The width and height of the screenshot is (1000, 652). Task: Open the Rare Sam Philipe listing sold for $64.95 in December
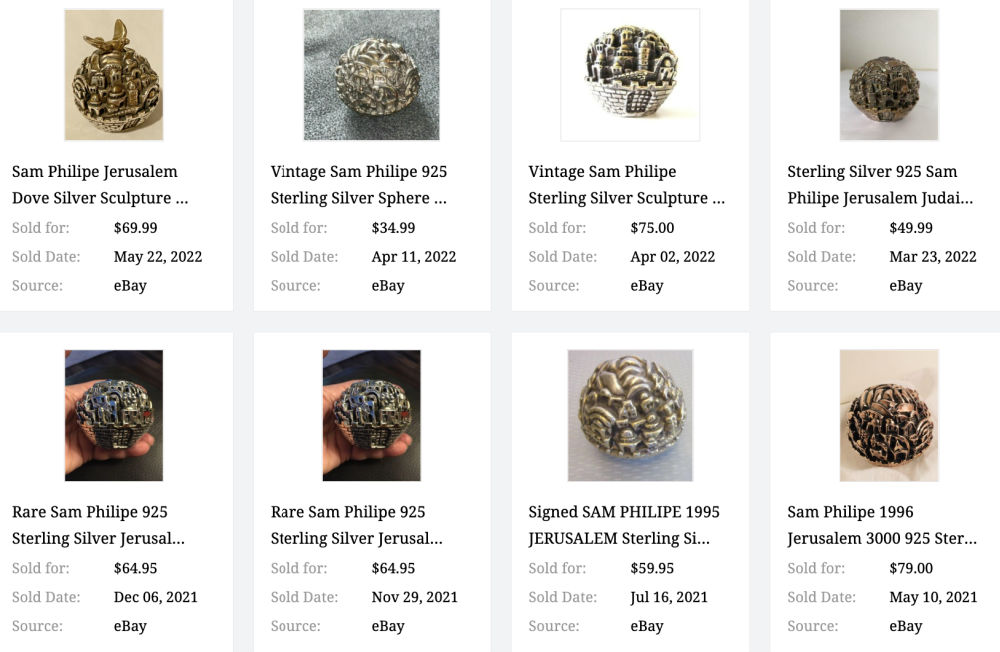click(x=98, y=525)
